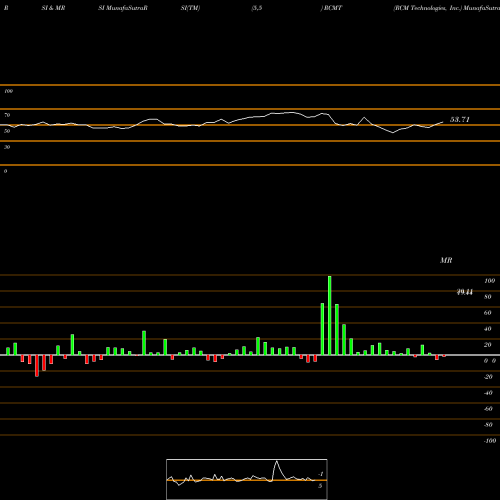Click the -60 axis label of MR panel
Viewport: 500px width, 500px height.
[x=488, y=409]
